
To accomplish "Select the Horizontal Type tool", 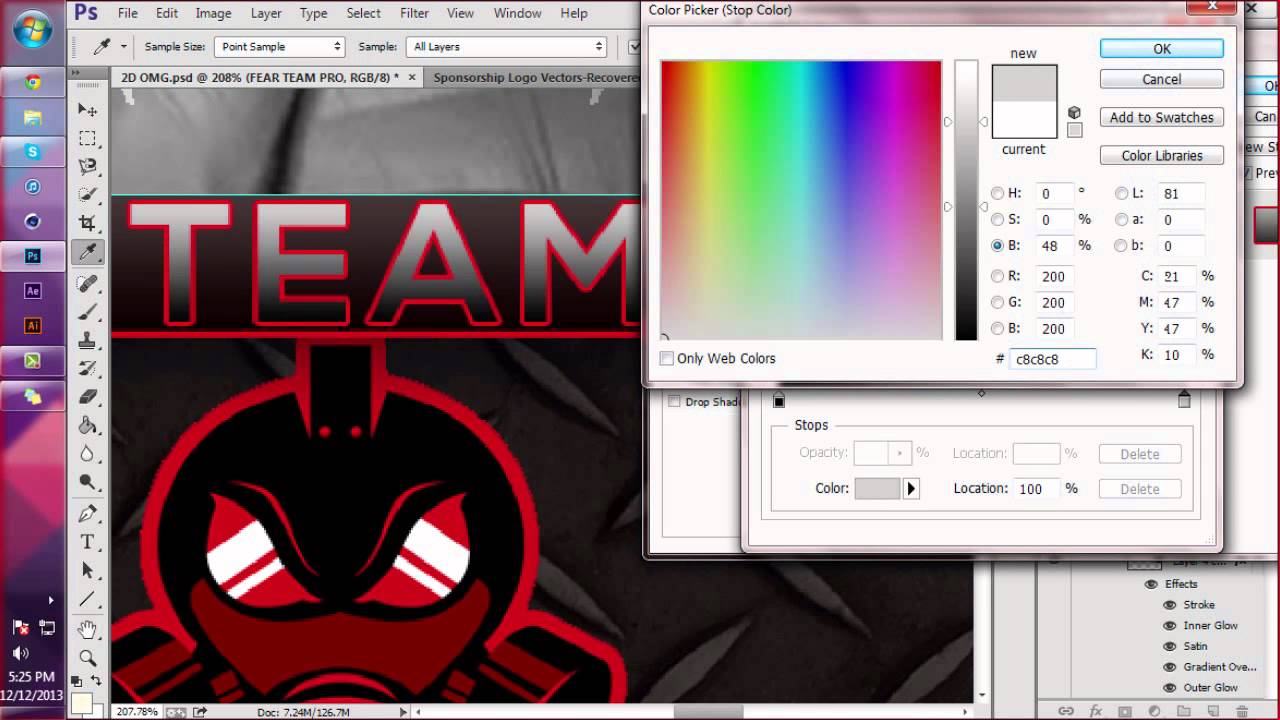I will [88, 542].
